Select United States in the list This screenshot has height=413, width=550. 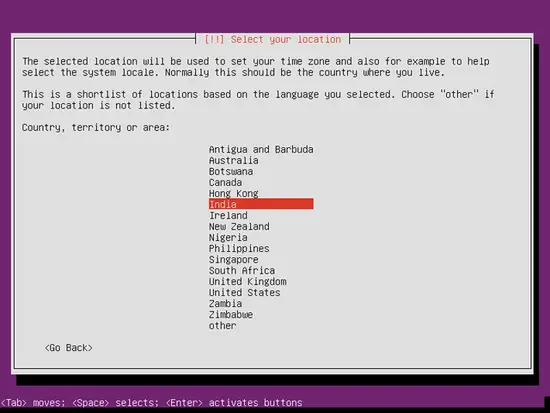(244, 293)
